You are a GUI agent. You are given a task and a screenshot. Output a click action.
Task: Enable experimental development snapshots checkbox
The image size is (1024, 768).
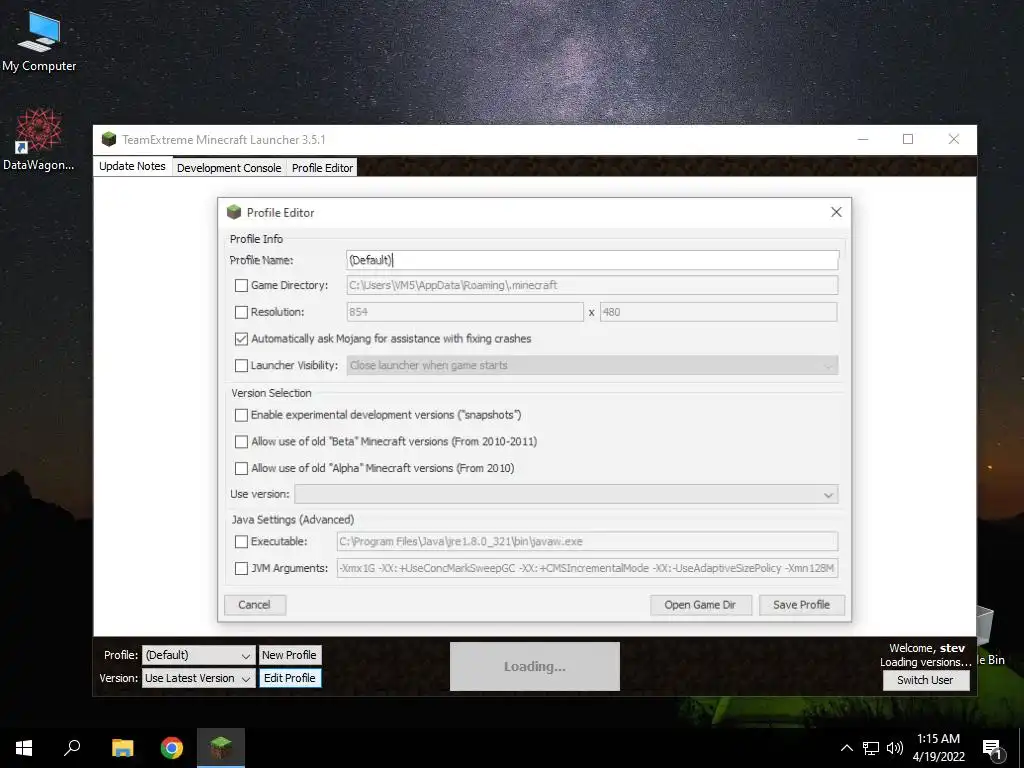pos(241,415)
